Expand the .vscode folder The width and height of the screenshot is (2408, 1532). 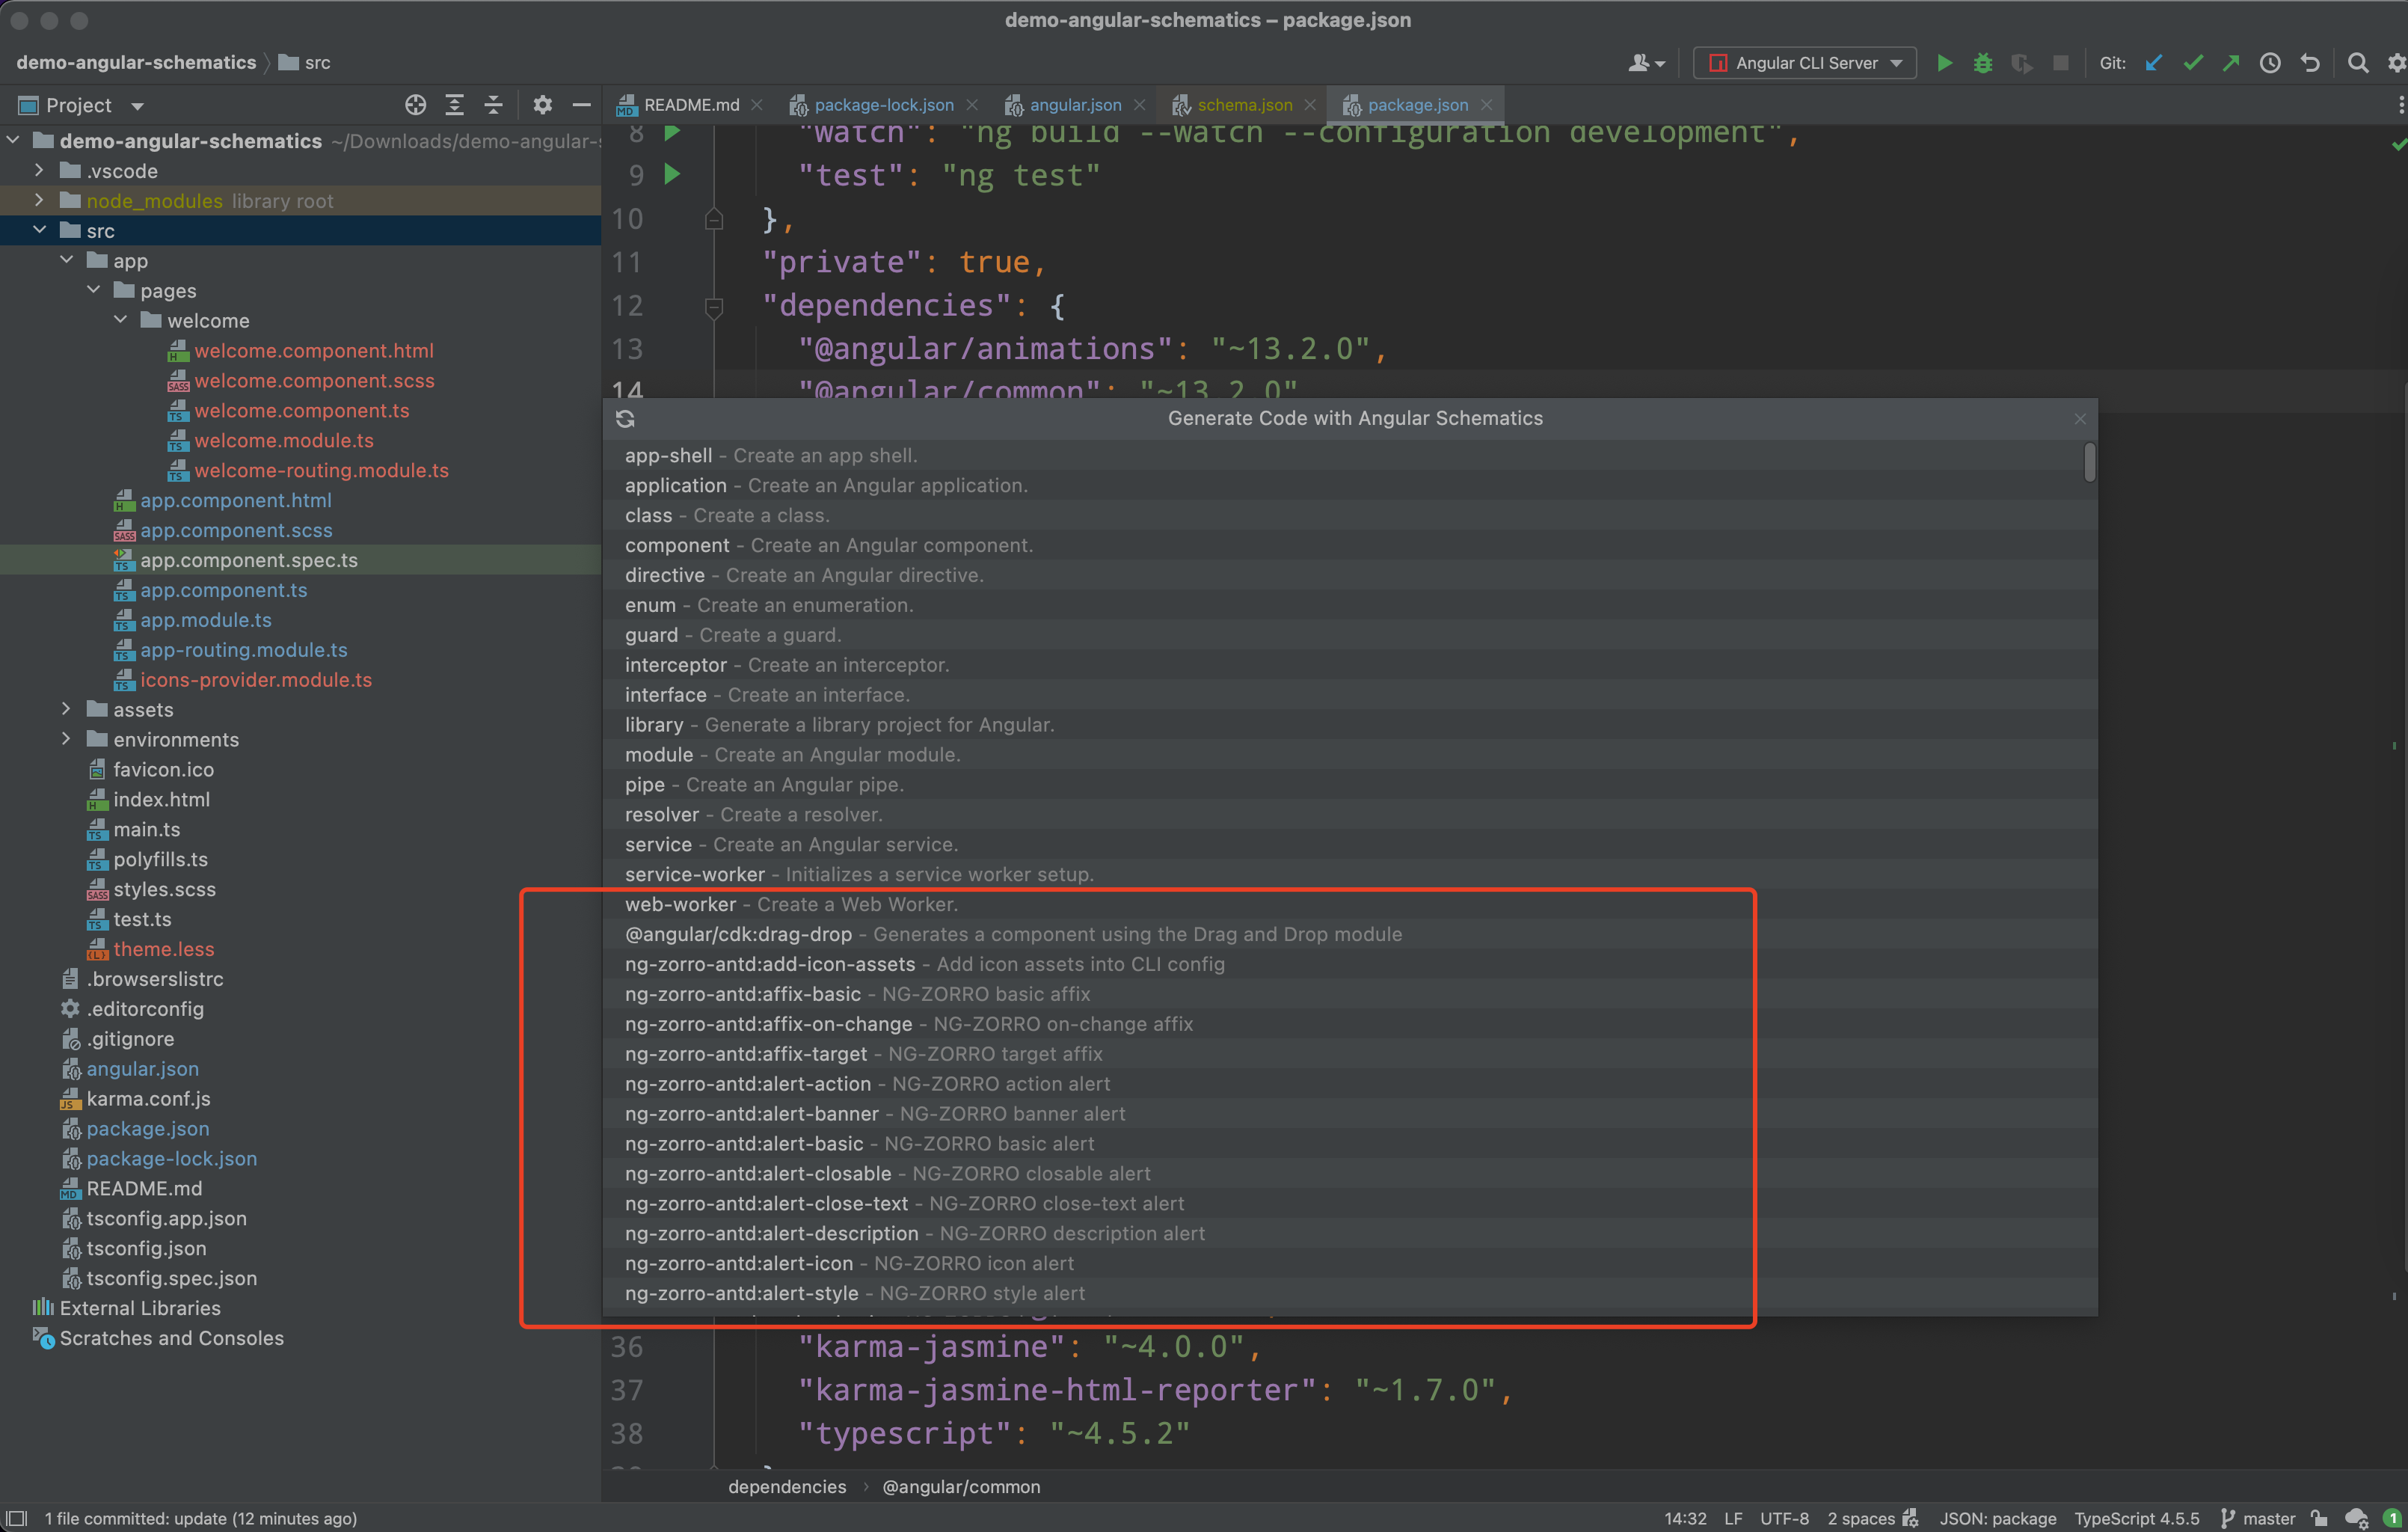(x=39, y=170)
